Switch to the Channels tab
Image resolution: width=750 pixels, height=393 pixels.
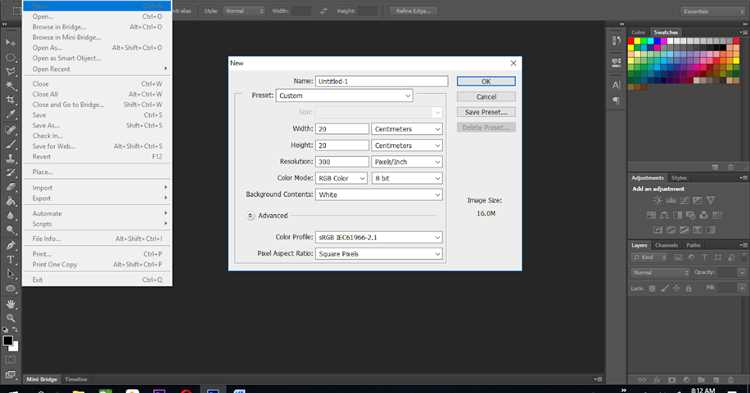666,245
